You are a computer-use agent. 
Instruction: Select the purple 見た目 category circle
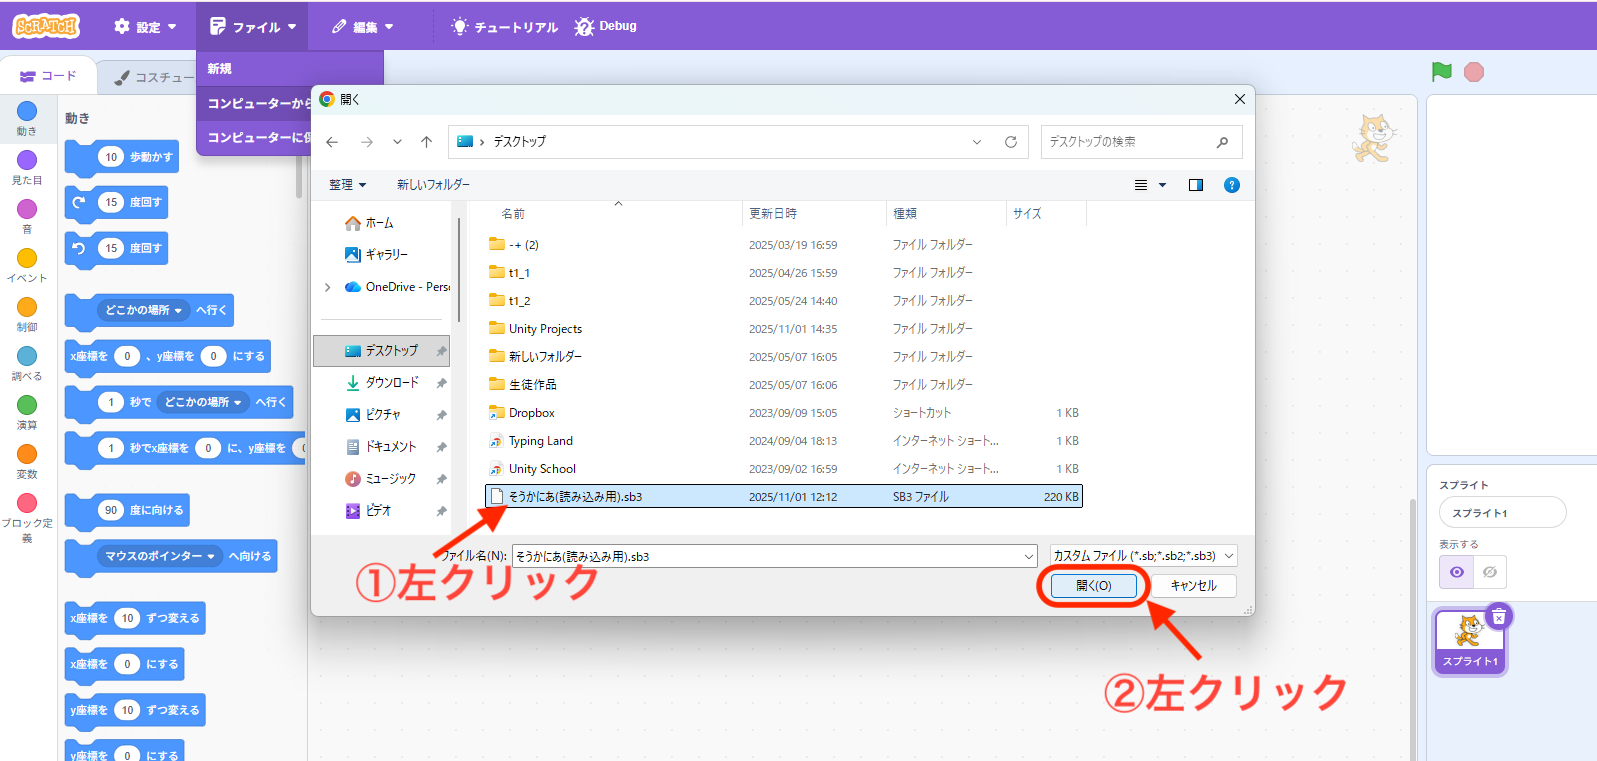coord(27,160)
